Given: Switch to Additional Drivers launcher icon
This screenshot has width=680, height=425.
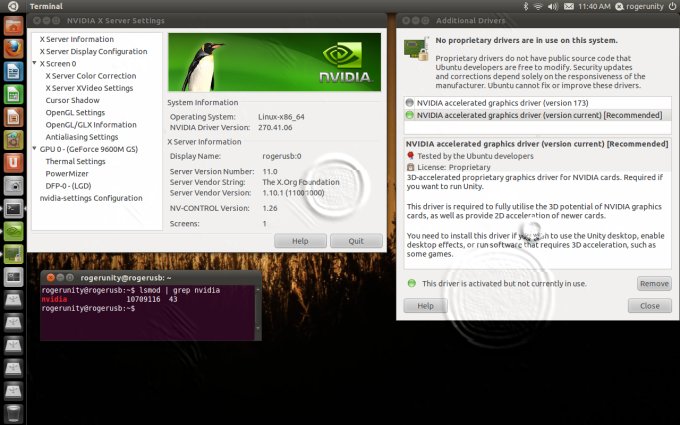Looking at the screenshot, I should click(13, 254).
